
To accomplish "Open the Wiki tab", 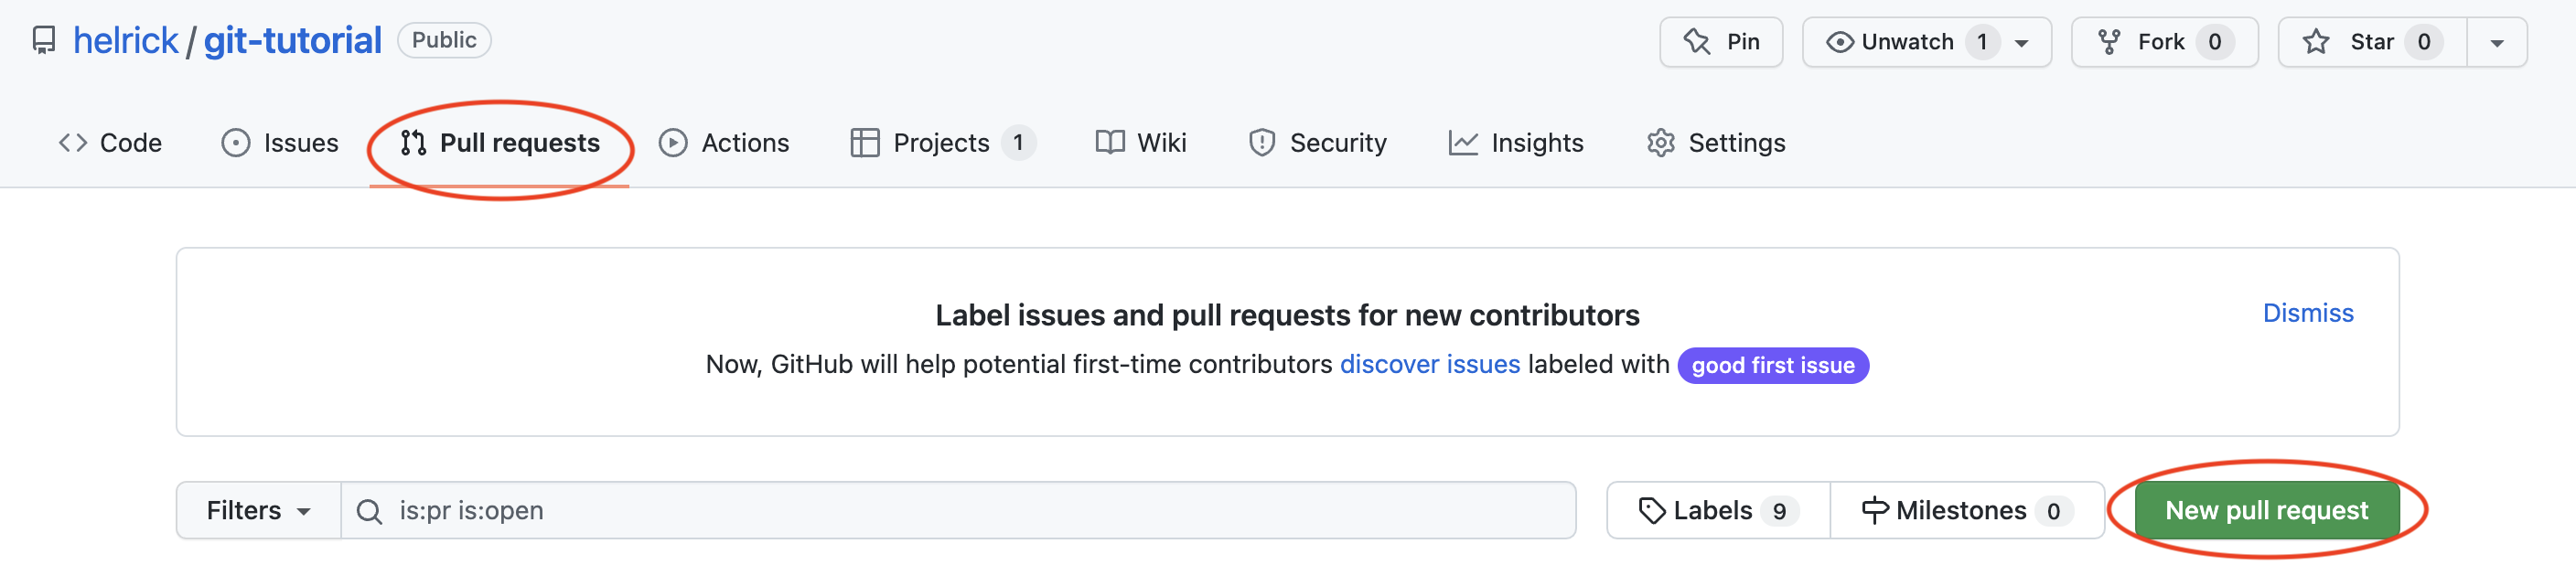I will click(1141, 143).
